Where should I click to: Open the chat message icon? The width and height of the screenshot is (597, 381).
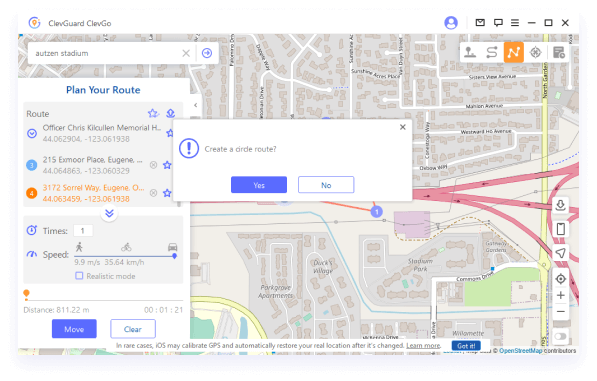[498, 23]
